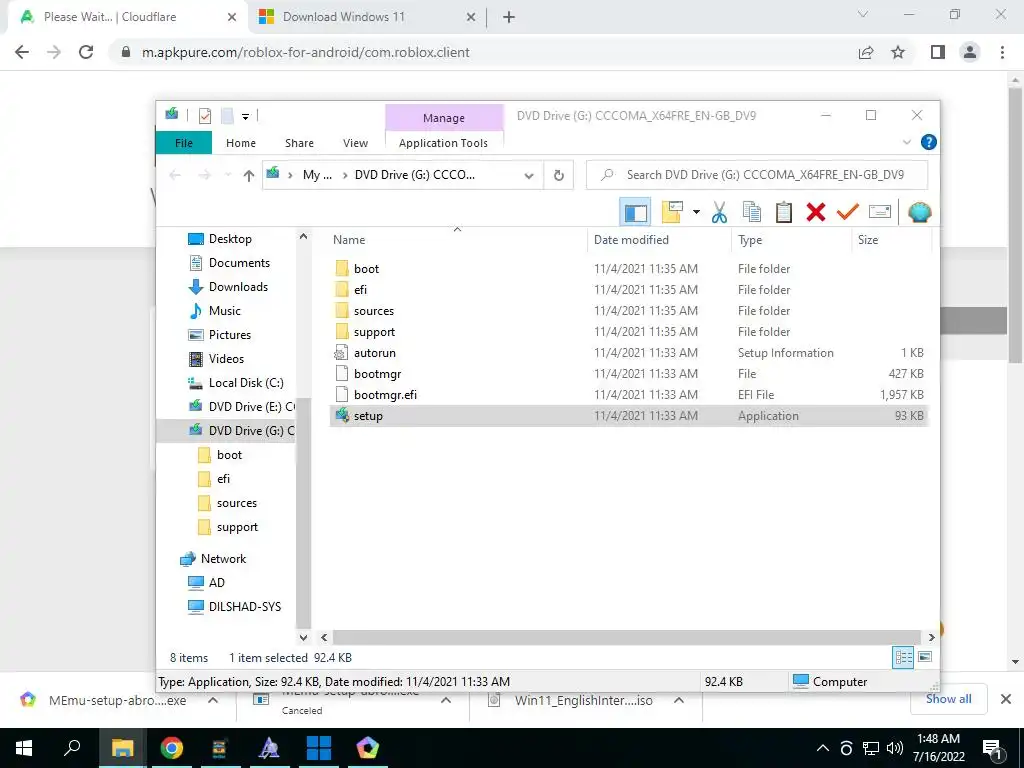
Task: Open DVD Drive (E:) in navigation pane
Action: pos(251,406)
